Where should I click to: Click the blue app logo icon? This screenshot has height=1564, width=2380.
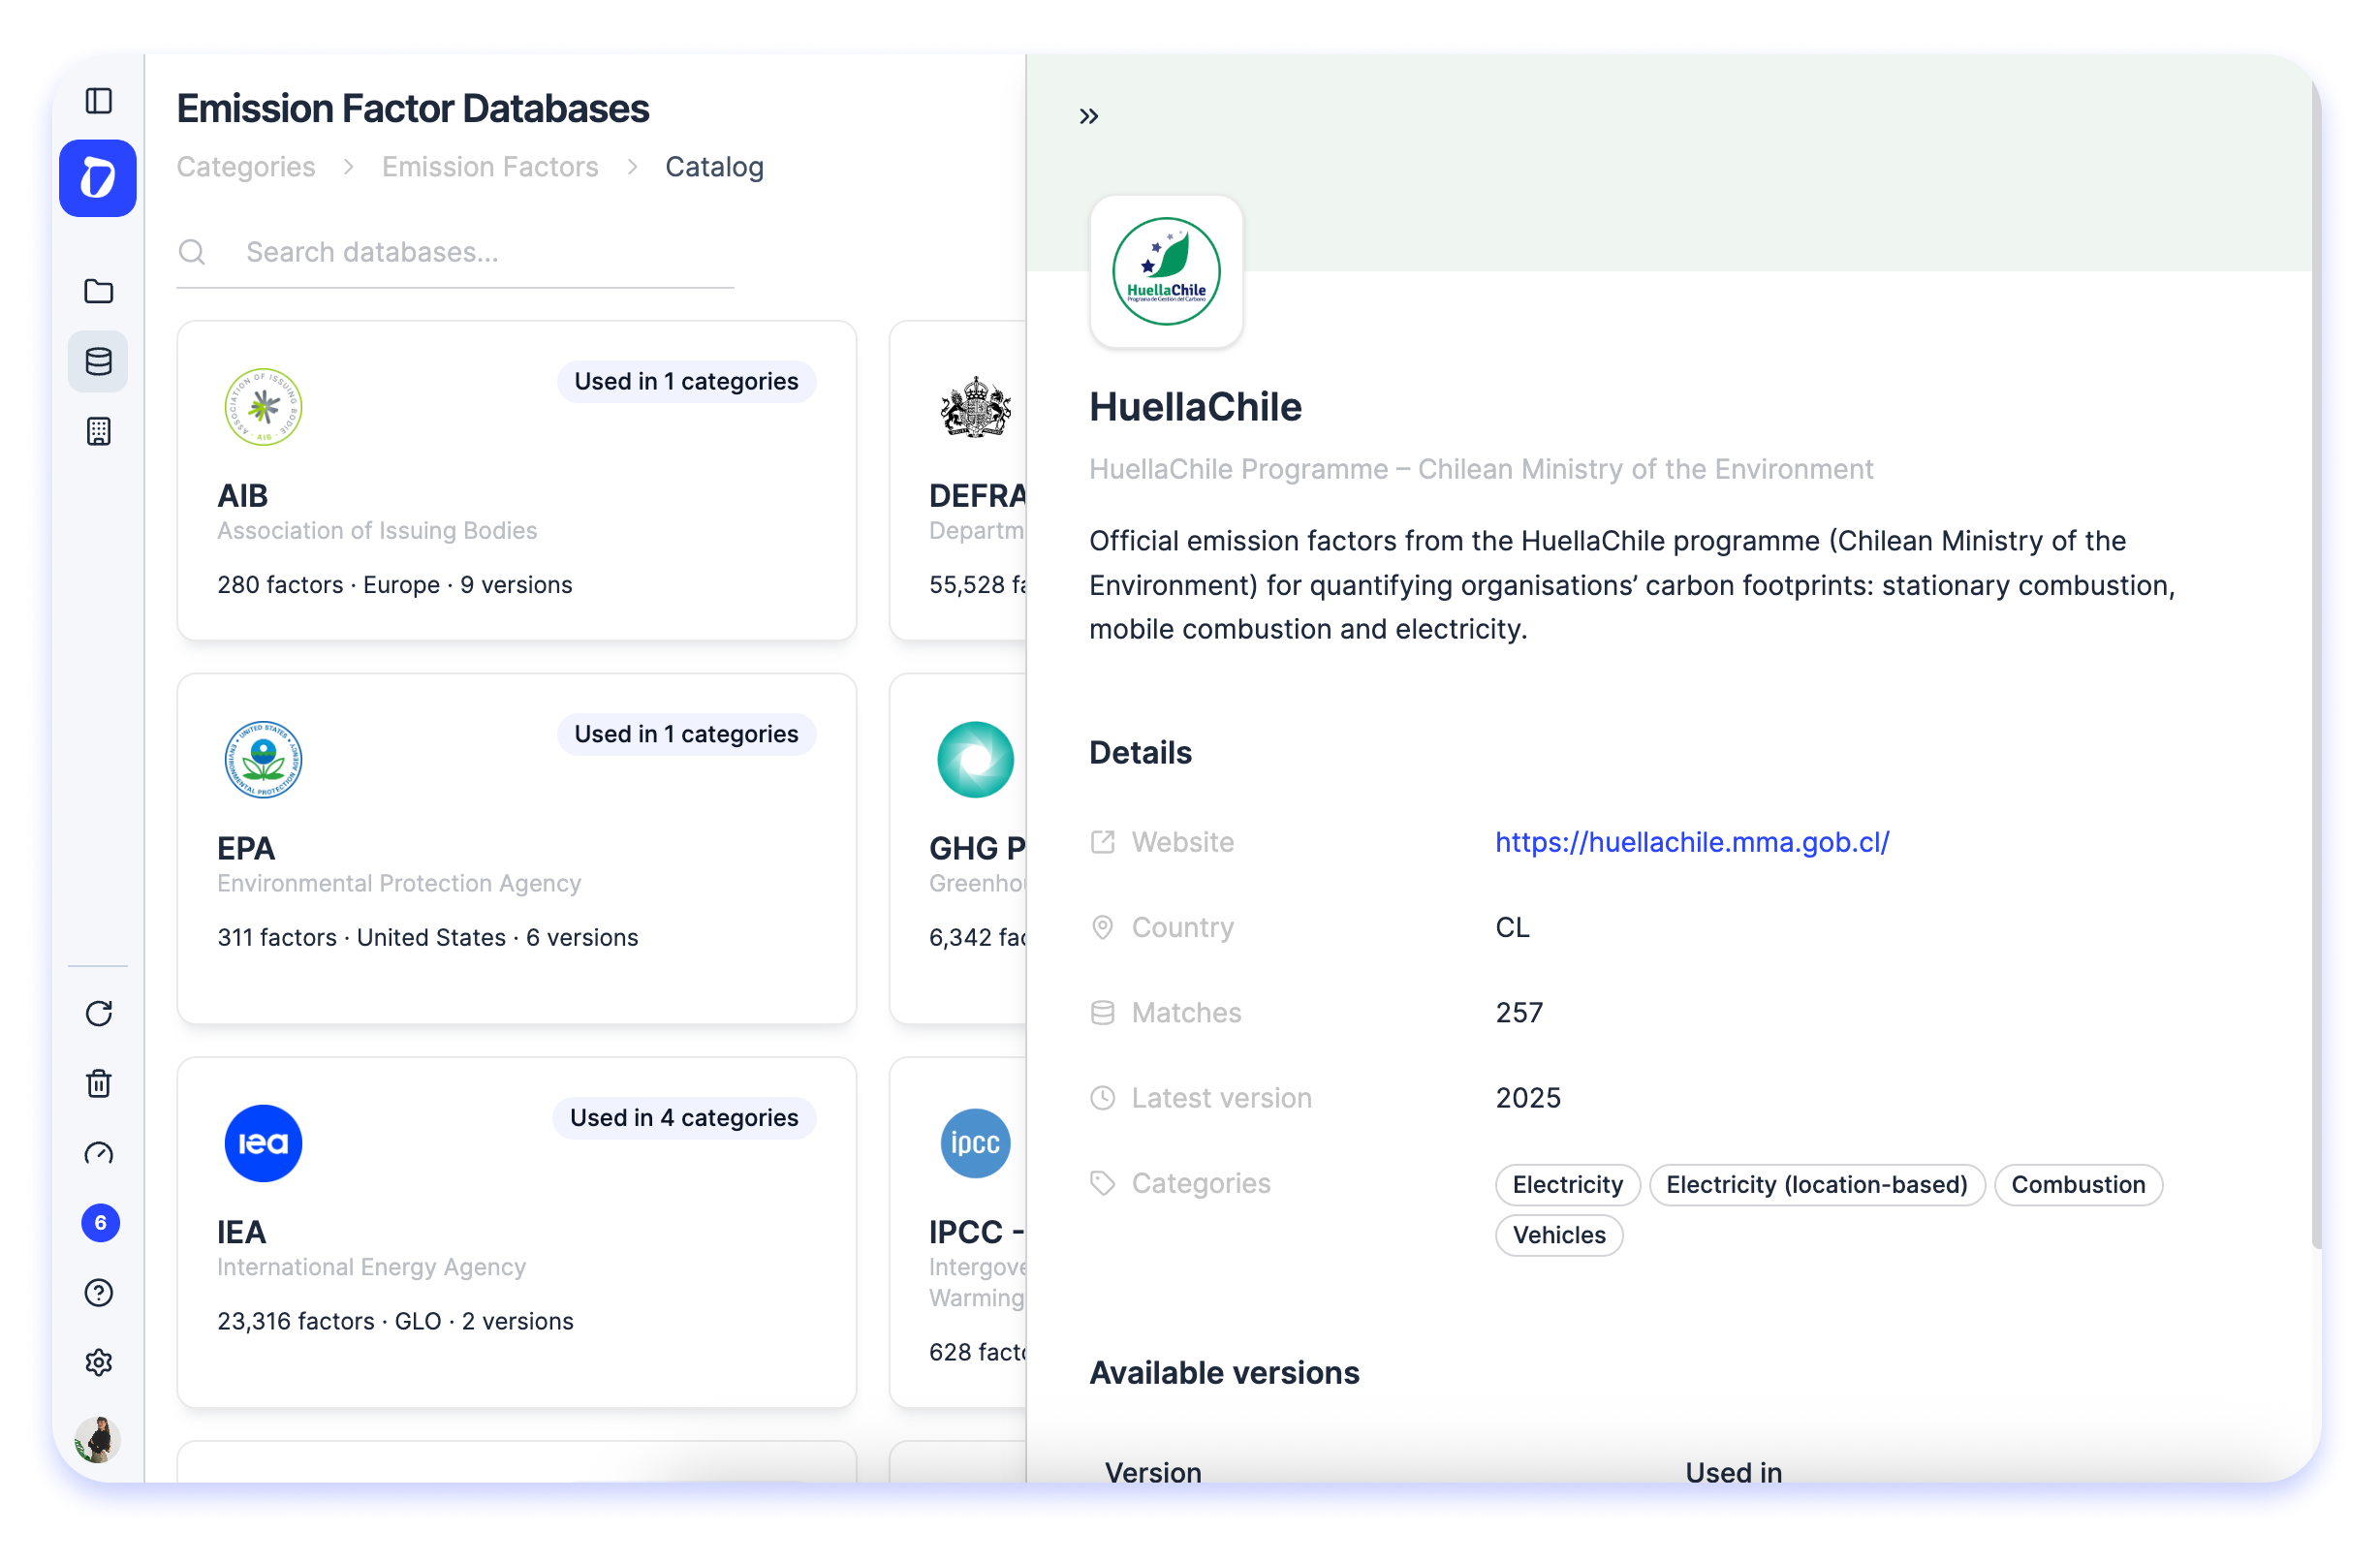pyautogui.click(x=98, y=179)
